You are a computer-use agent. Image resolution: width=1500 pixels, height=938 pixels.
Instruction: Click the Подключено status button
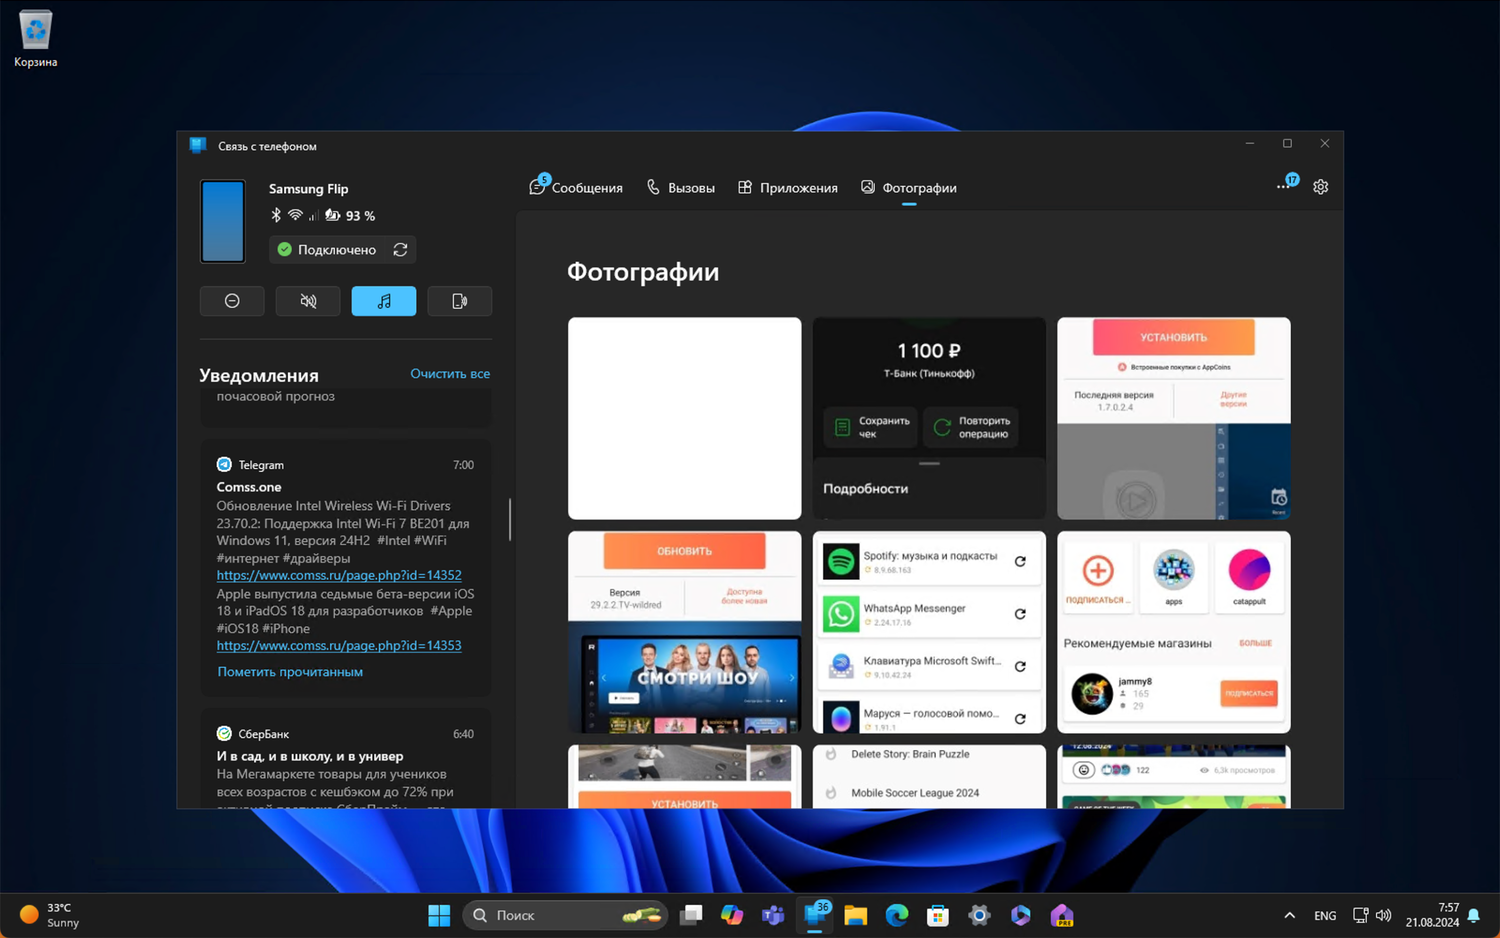click(327, 250)
